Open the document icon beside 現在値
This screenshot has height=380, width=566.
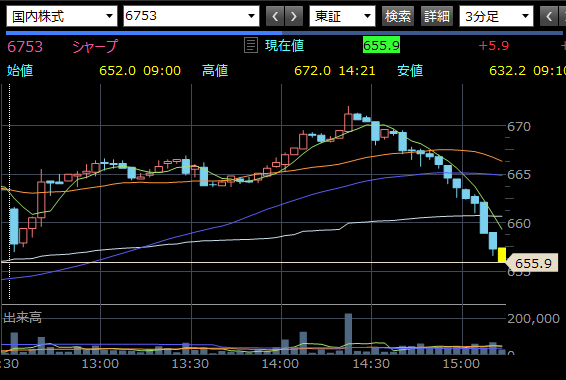click(251, 45)
